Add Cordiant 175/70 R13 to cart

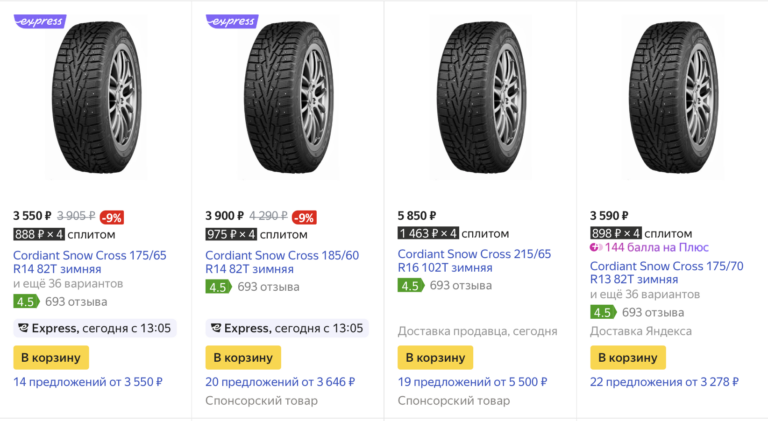pos(628,357)
